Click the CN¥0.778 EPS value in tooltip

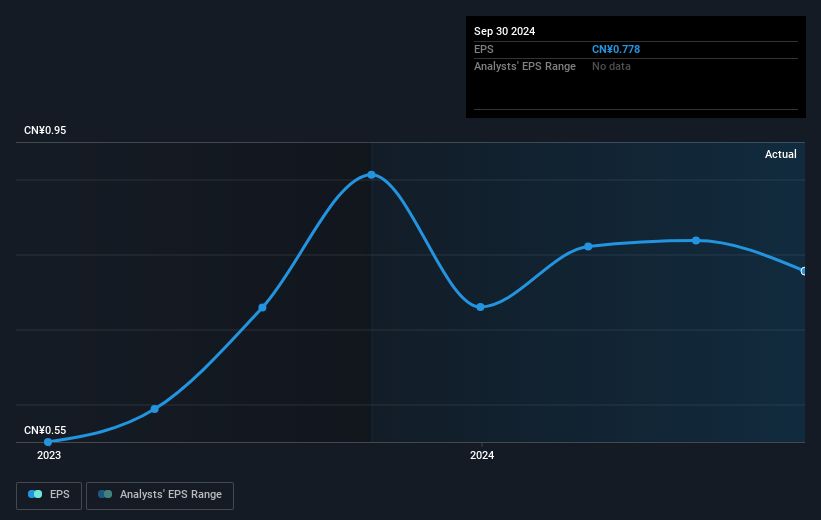(616, 49)
